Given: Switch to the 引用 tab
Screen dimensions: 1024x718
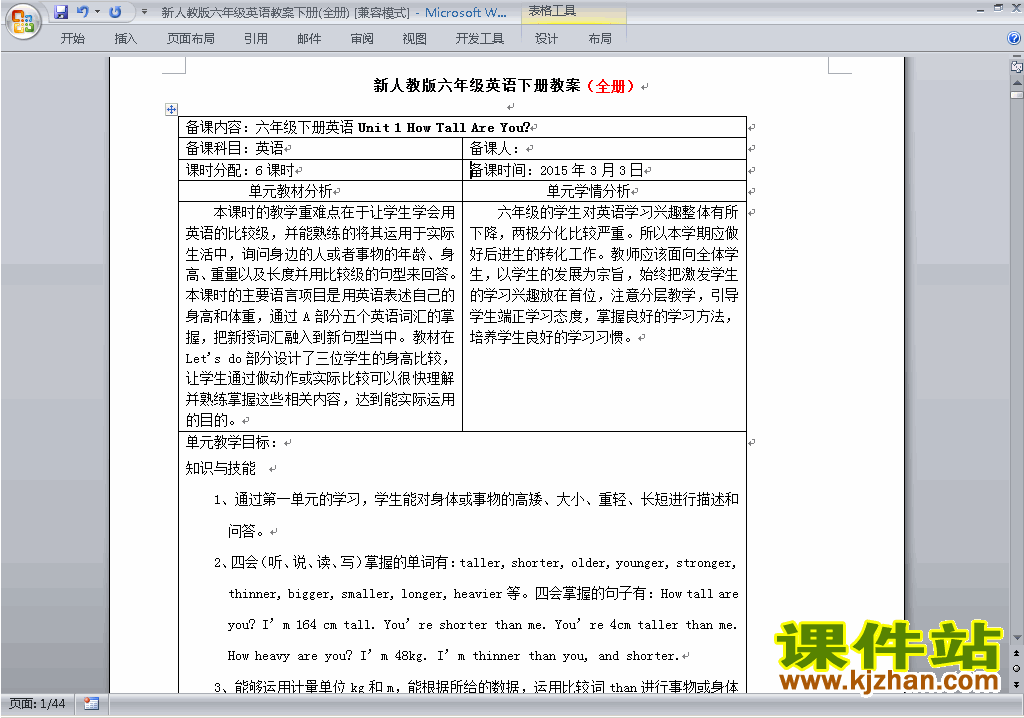Looking at the screenshot, I should [x=255, y=39].
